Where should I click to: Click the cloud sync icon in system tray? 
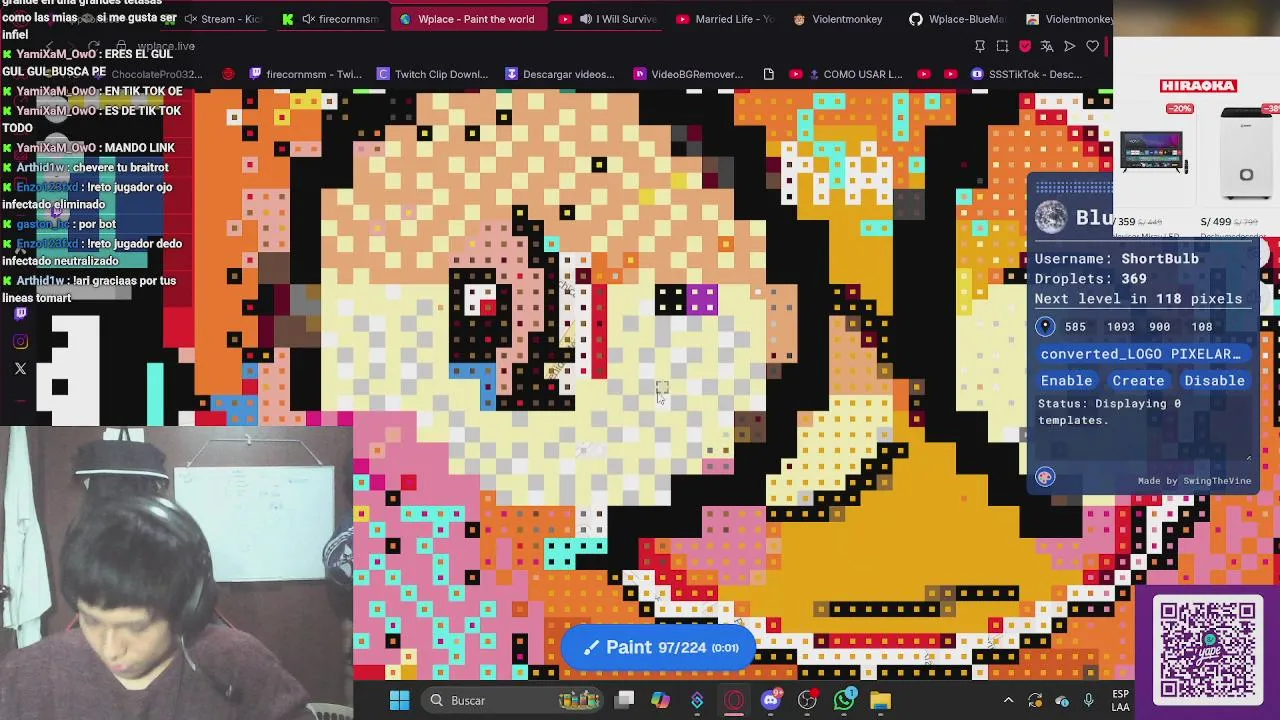(1062, 700)
